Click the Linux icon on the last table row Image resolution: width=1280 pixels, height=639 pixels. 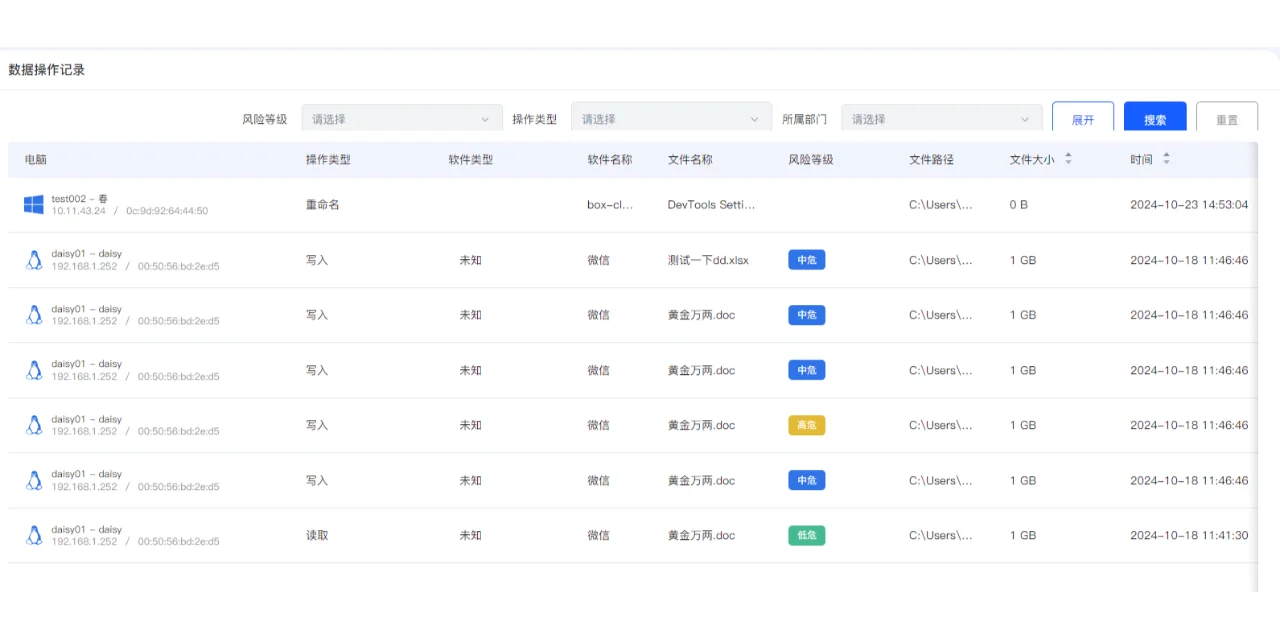point(33,534)
